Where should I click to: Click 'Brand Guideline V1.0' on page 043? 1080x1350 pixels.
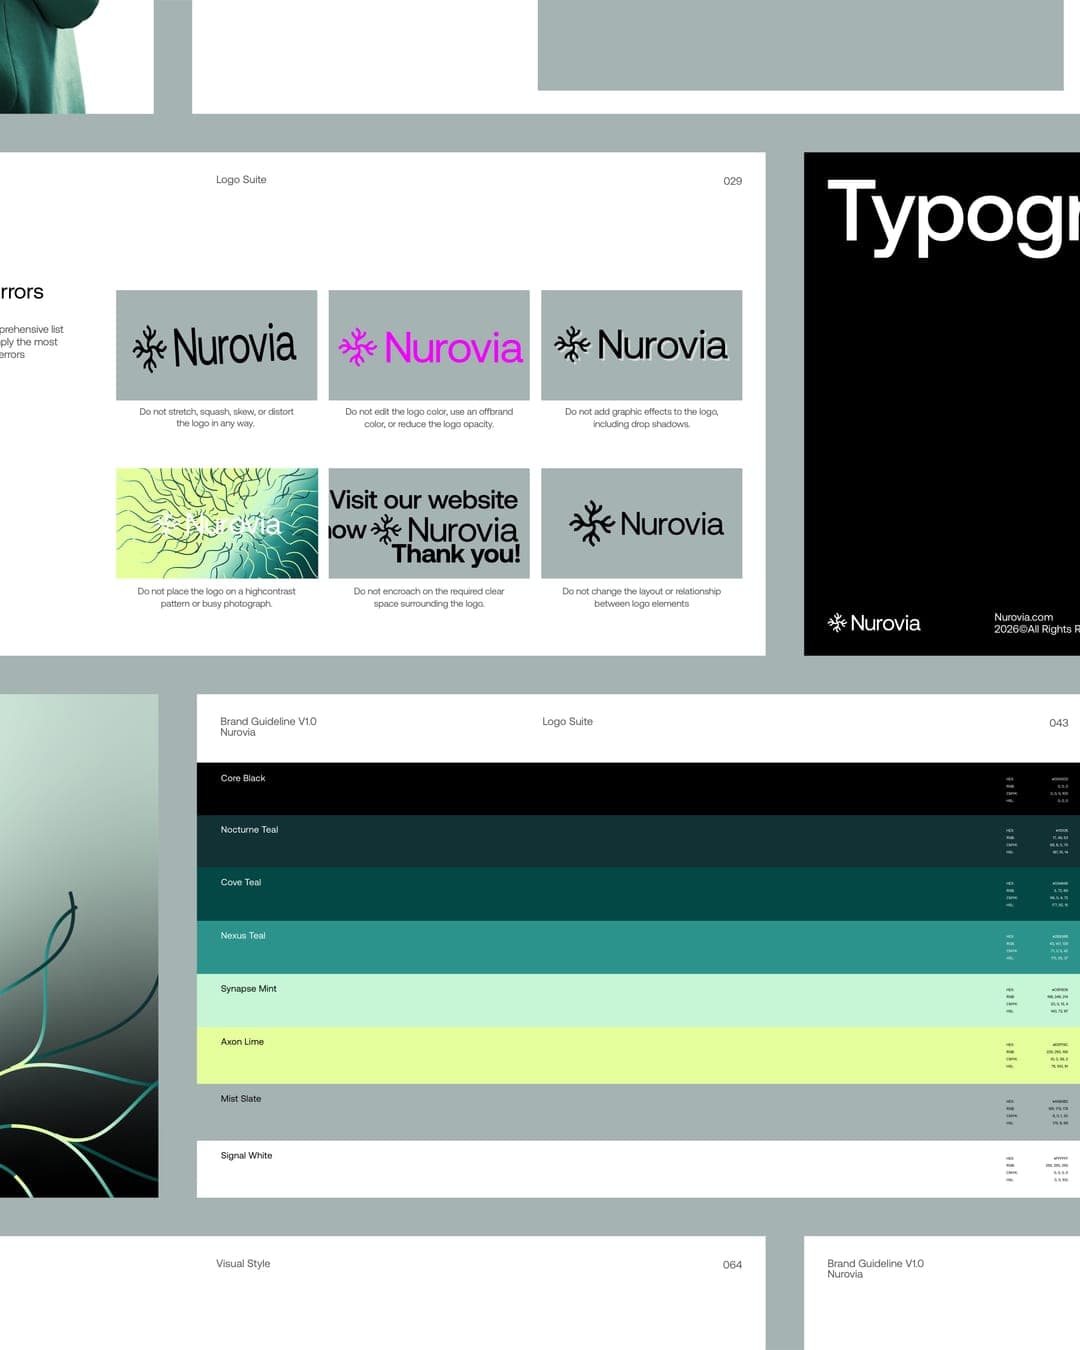(268, 721)
